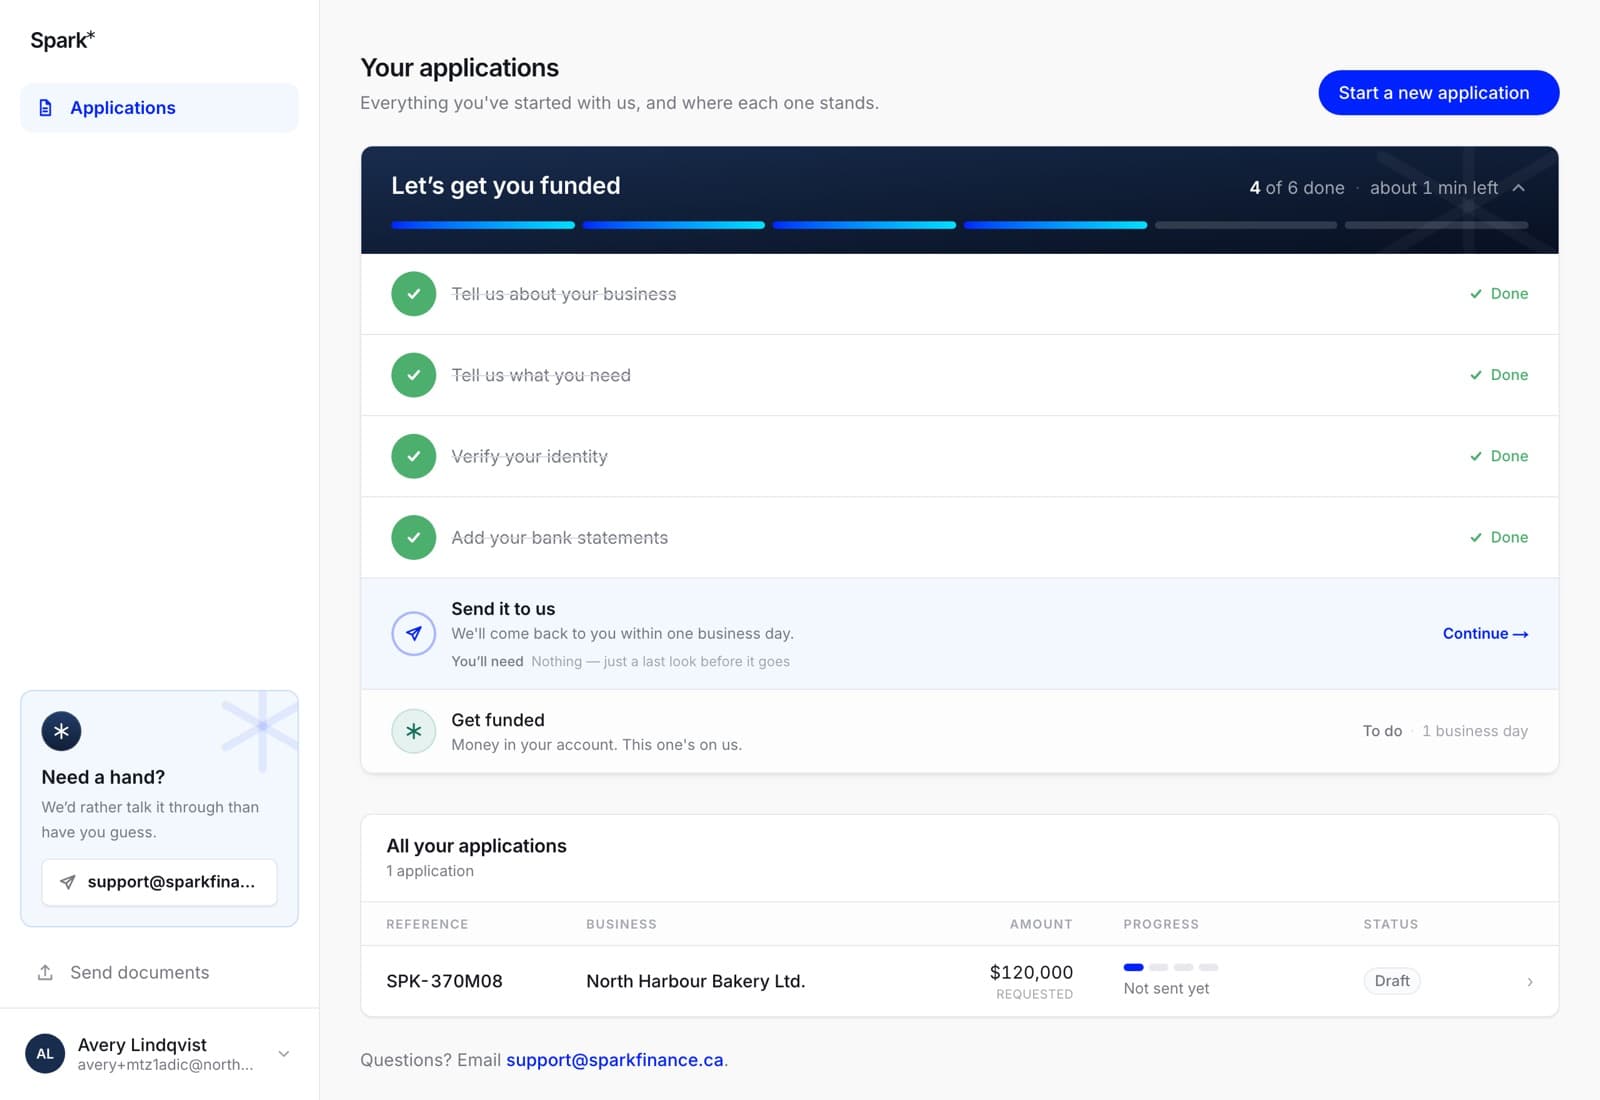Viewport: 1600px width, 1100px height.
Task: Click the paper plane icon beside support email
Action: tap(67, 882)
